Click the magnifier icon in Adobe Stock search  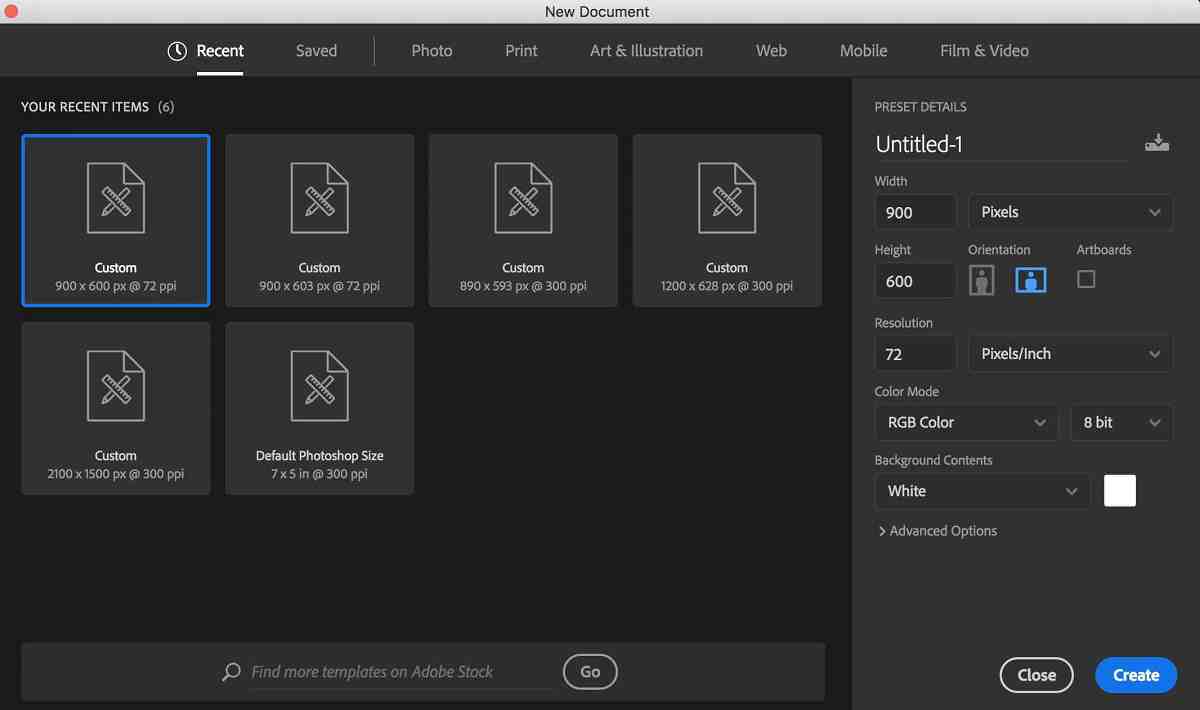[x=231, y=672]
